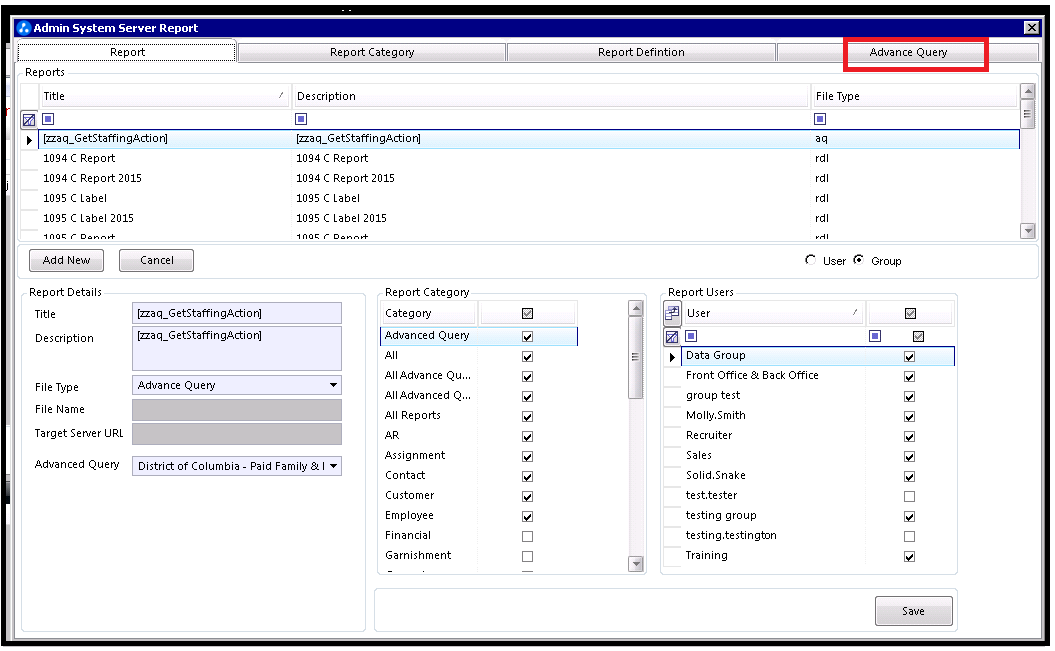Select the Assignment category row
This screenshot has width=1055, height=651.
(478, 456)
